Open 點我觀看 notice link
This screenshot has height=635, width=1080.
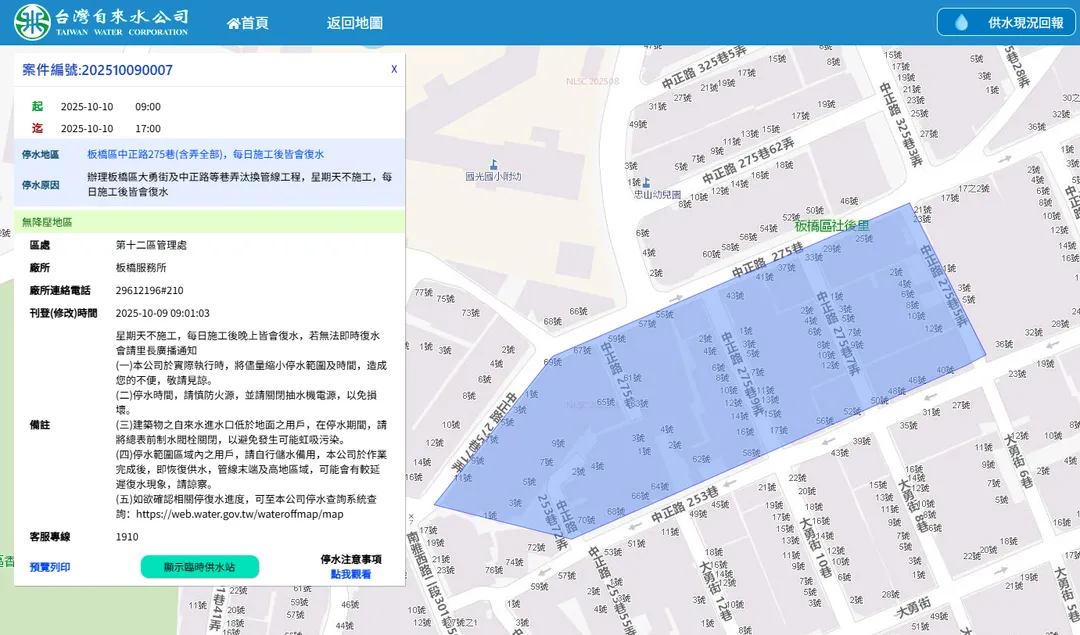pyautogui.click(x=351, y=574)
